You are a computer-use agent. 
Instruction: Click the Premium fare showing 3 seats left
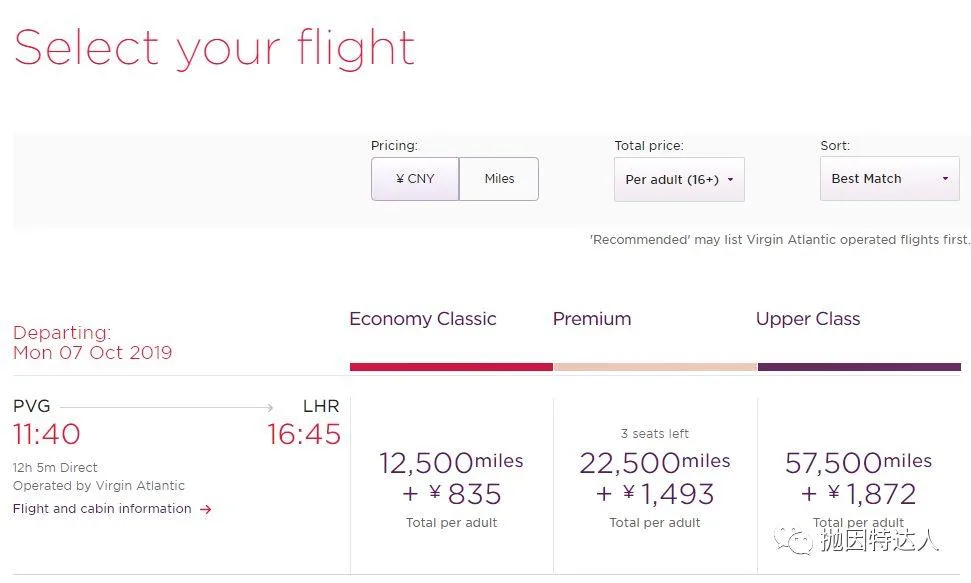(x=655, y=470)
